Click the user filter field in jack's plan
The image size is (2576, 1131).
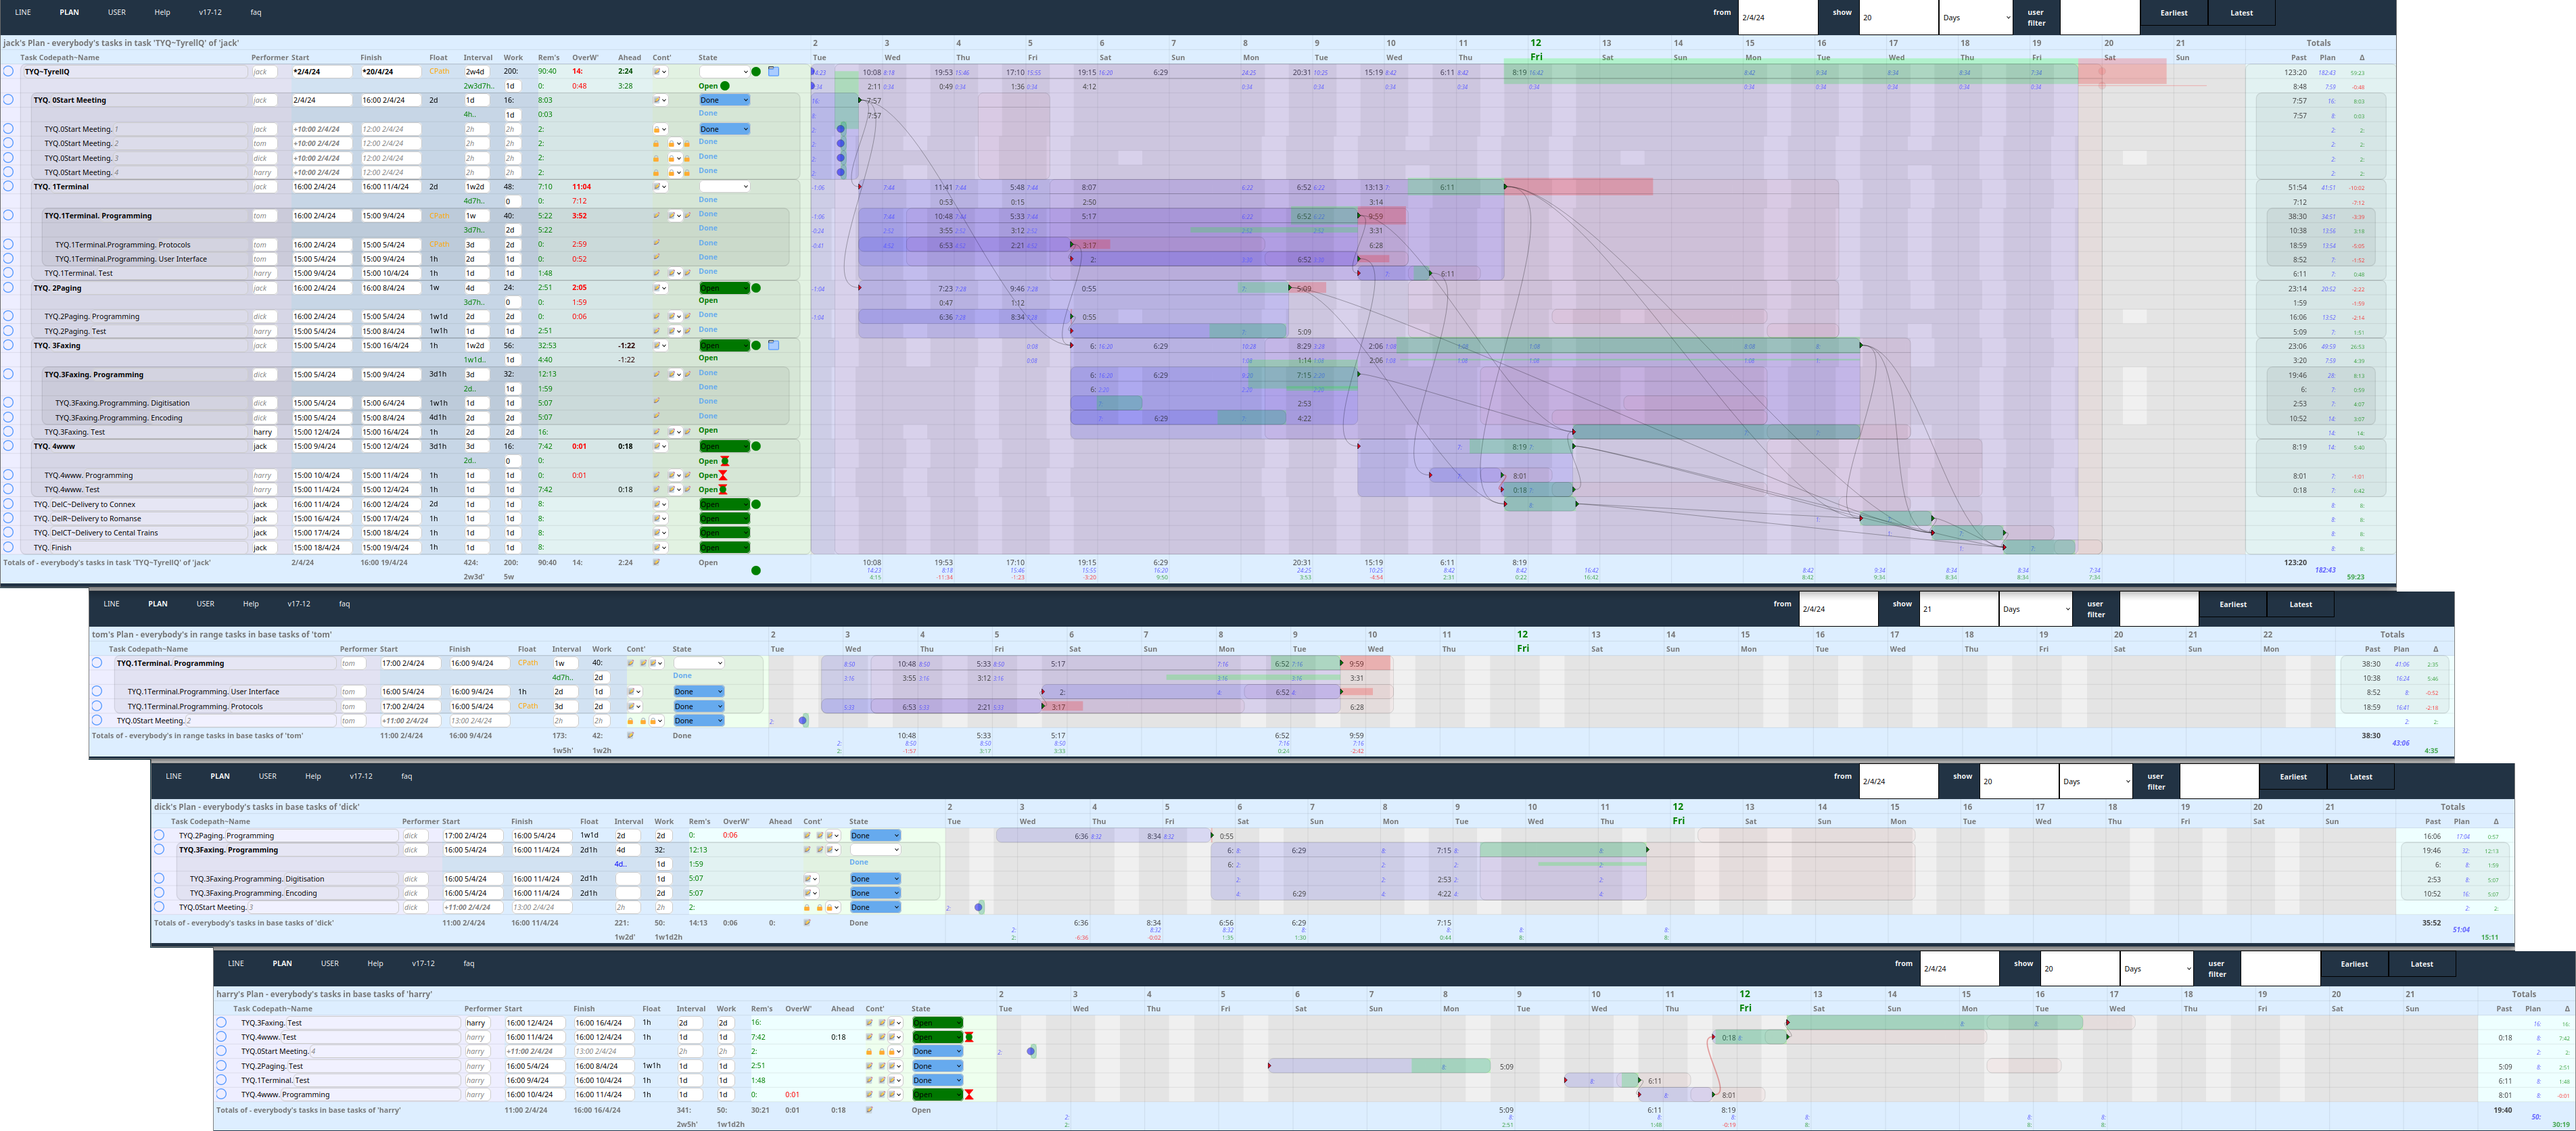(x=2100, y=17)
